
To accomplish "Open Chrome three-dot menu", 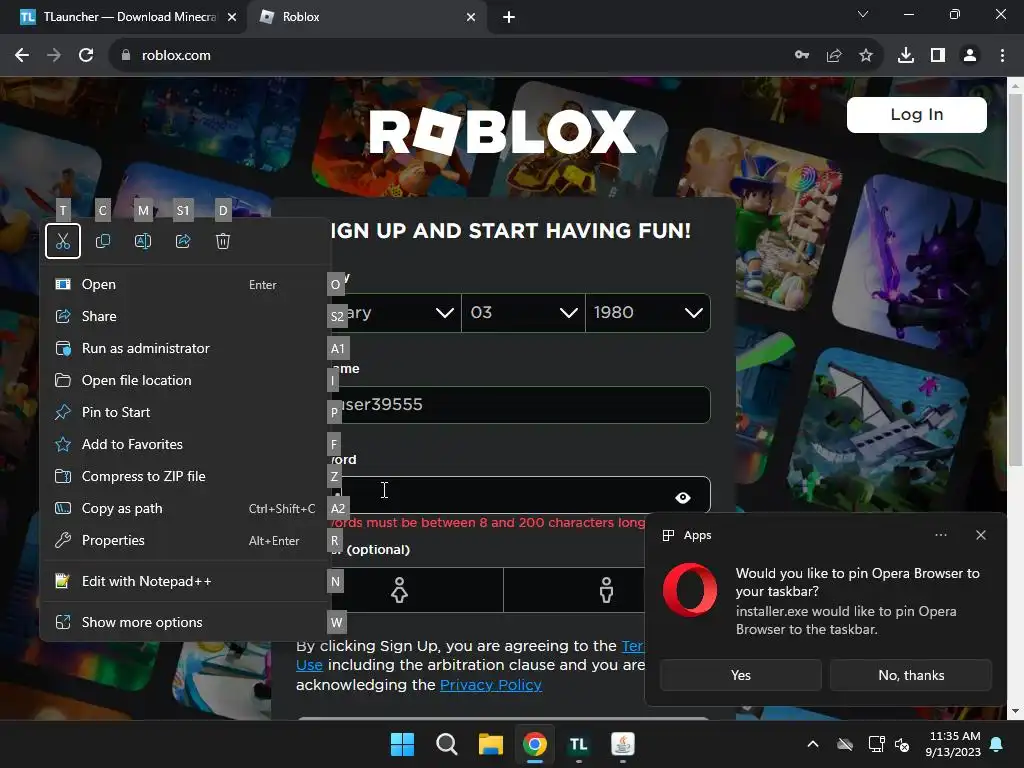I will click(x=1002, y=56).
